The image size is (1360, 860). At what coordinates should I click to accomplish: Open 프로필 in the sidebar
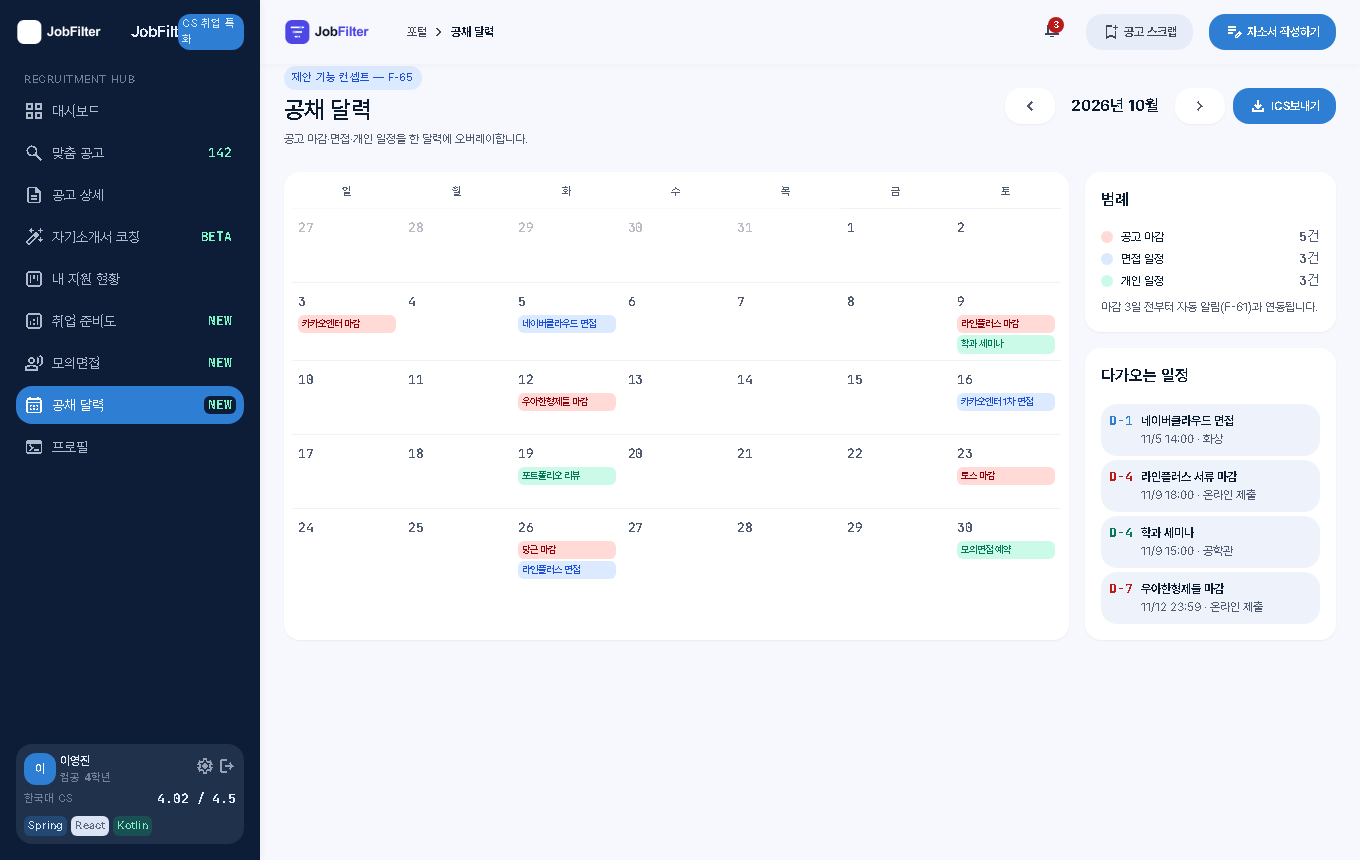(x=130, y=447)
